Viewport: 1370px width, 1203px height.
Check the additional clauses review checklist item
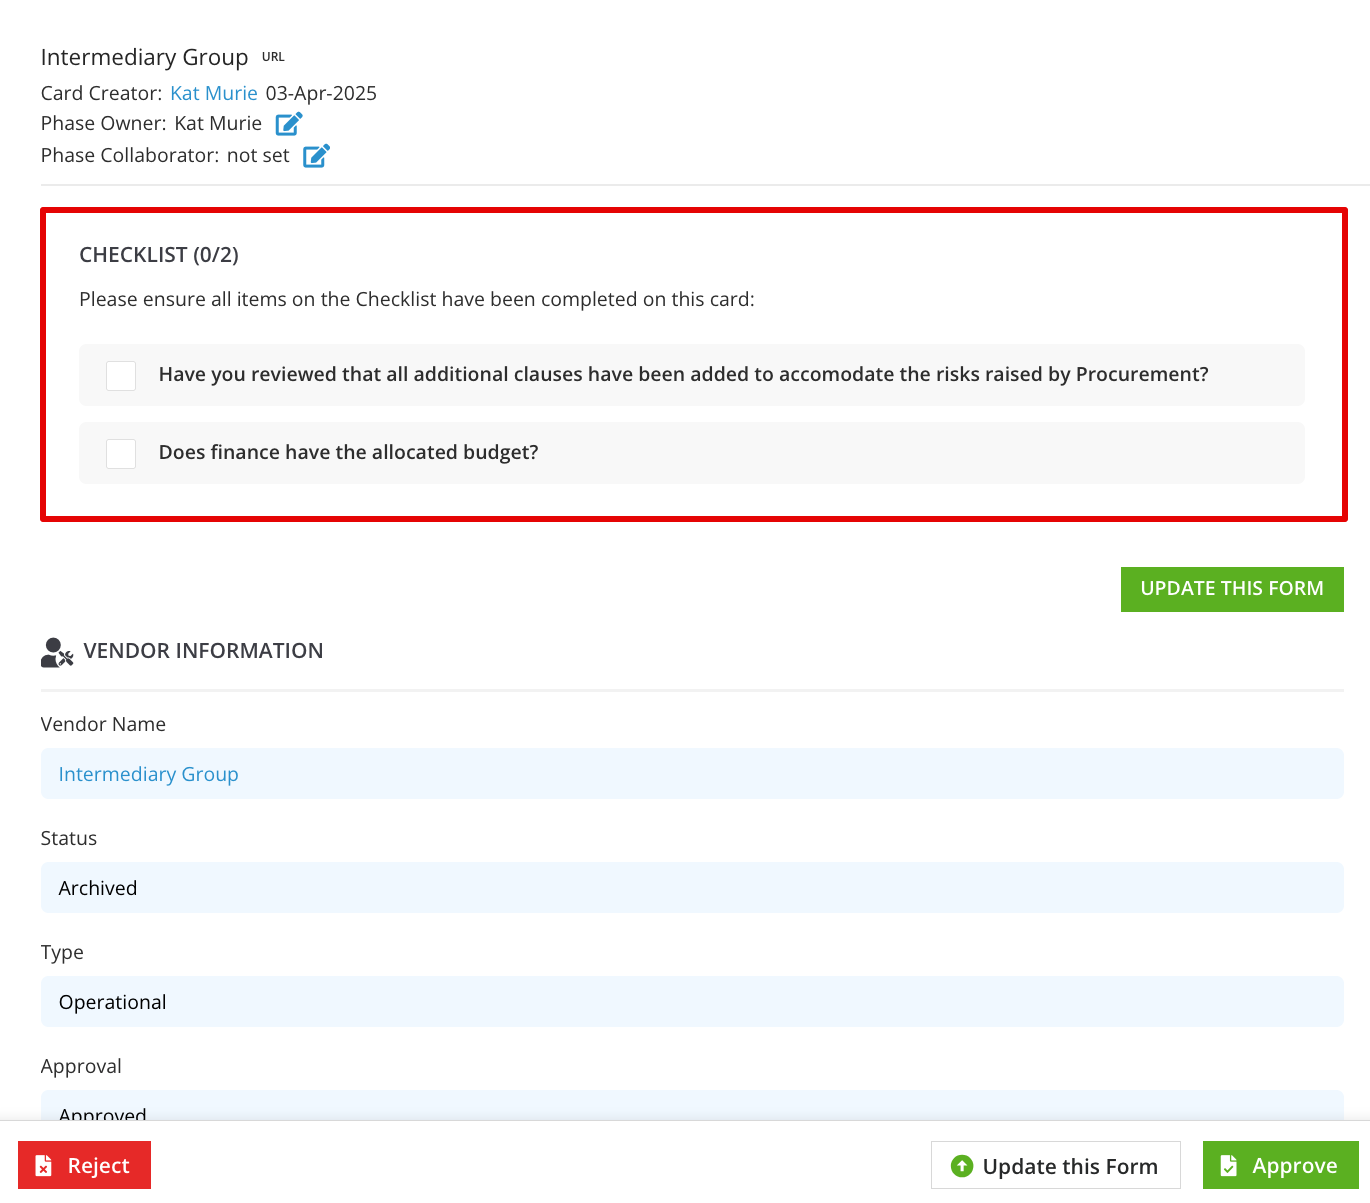(120, 375)
